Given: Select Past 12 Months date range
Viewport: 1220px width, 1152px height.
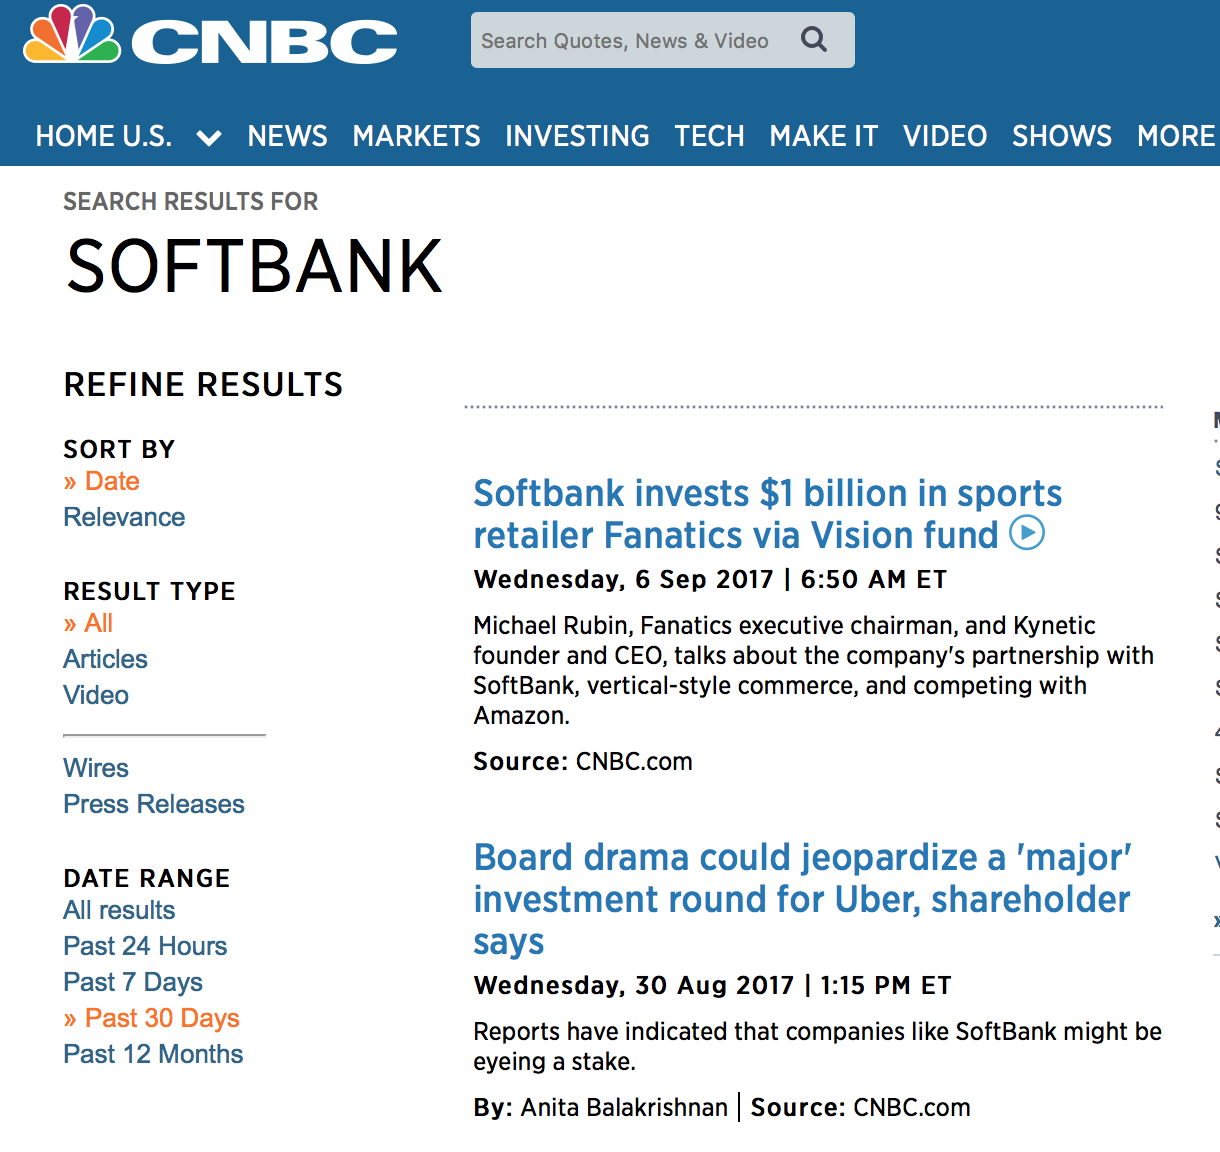Looking at the screenshot, I should tap(153, 1054).
